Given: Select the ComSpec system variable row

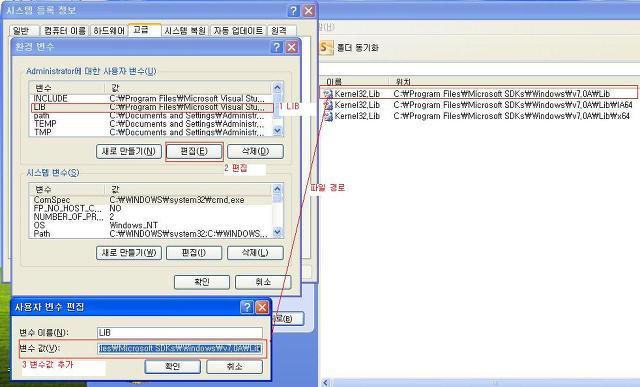Looking at the screenshot, I should (x=150, y=200).
